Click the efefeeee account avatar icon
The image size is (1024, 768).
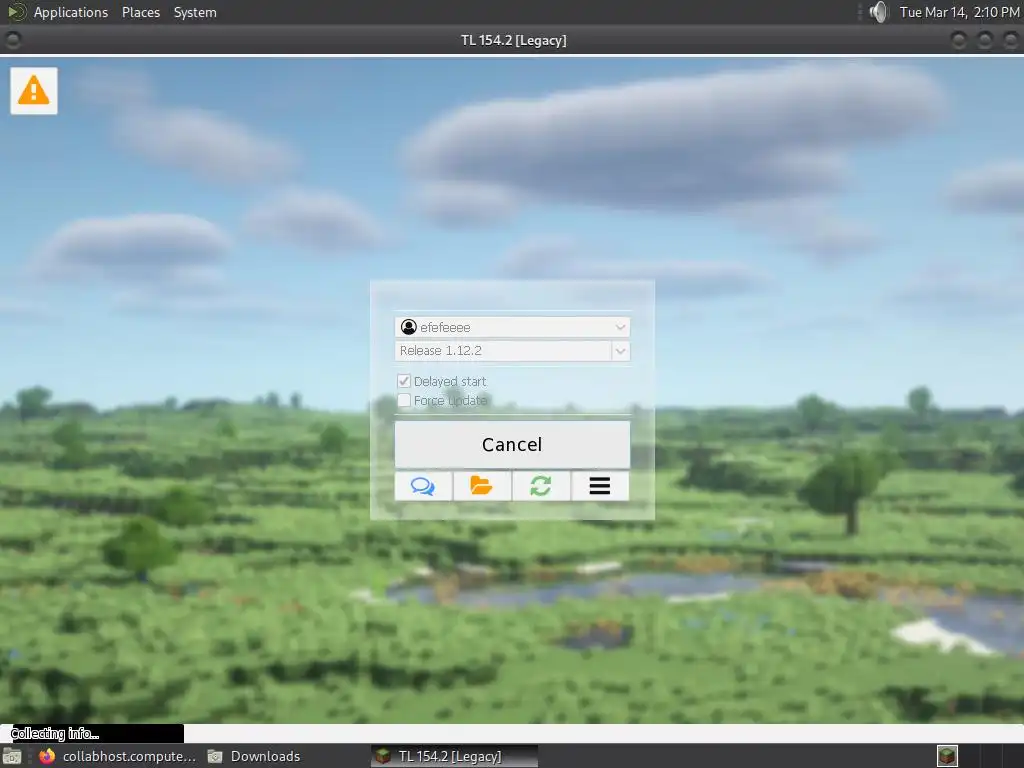(x=409, y=327)
